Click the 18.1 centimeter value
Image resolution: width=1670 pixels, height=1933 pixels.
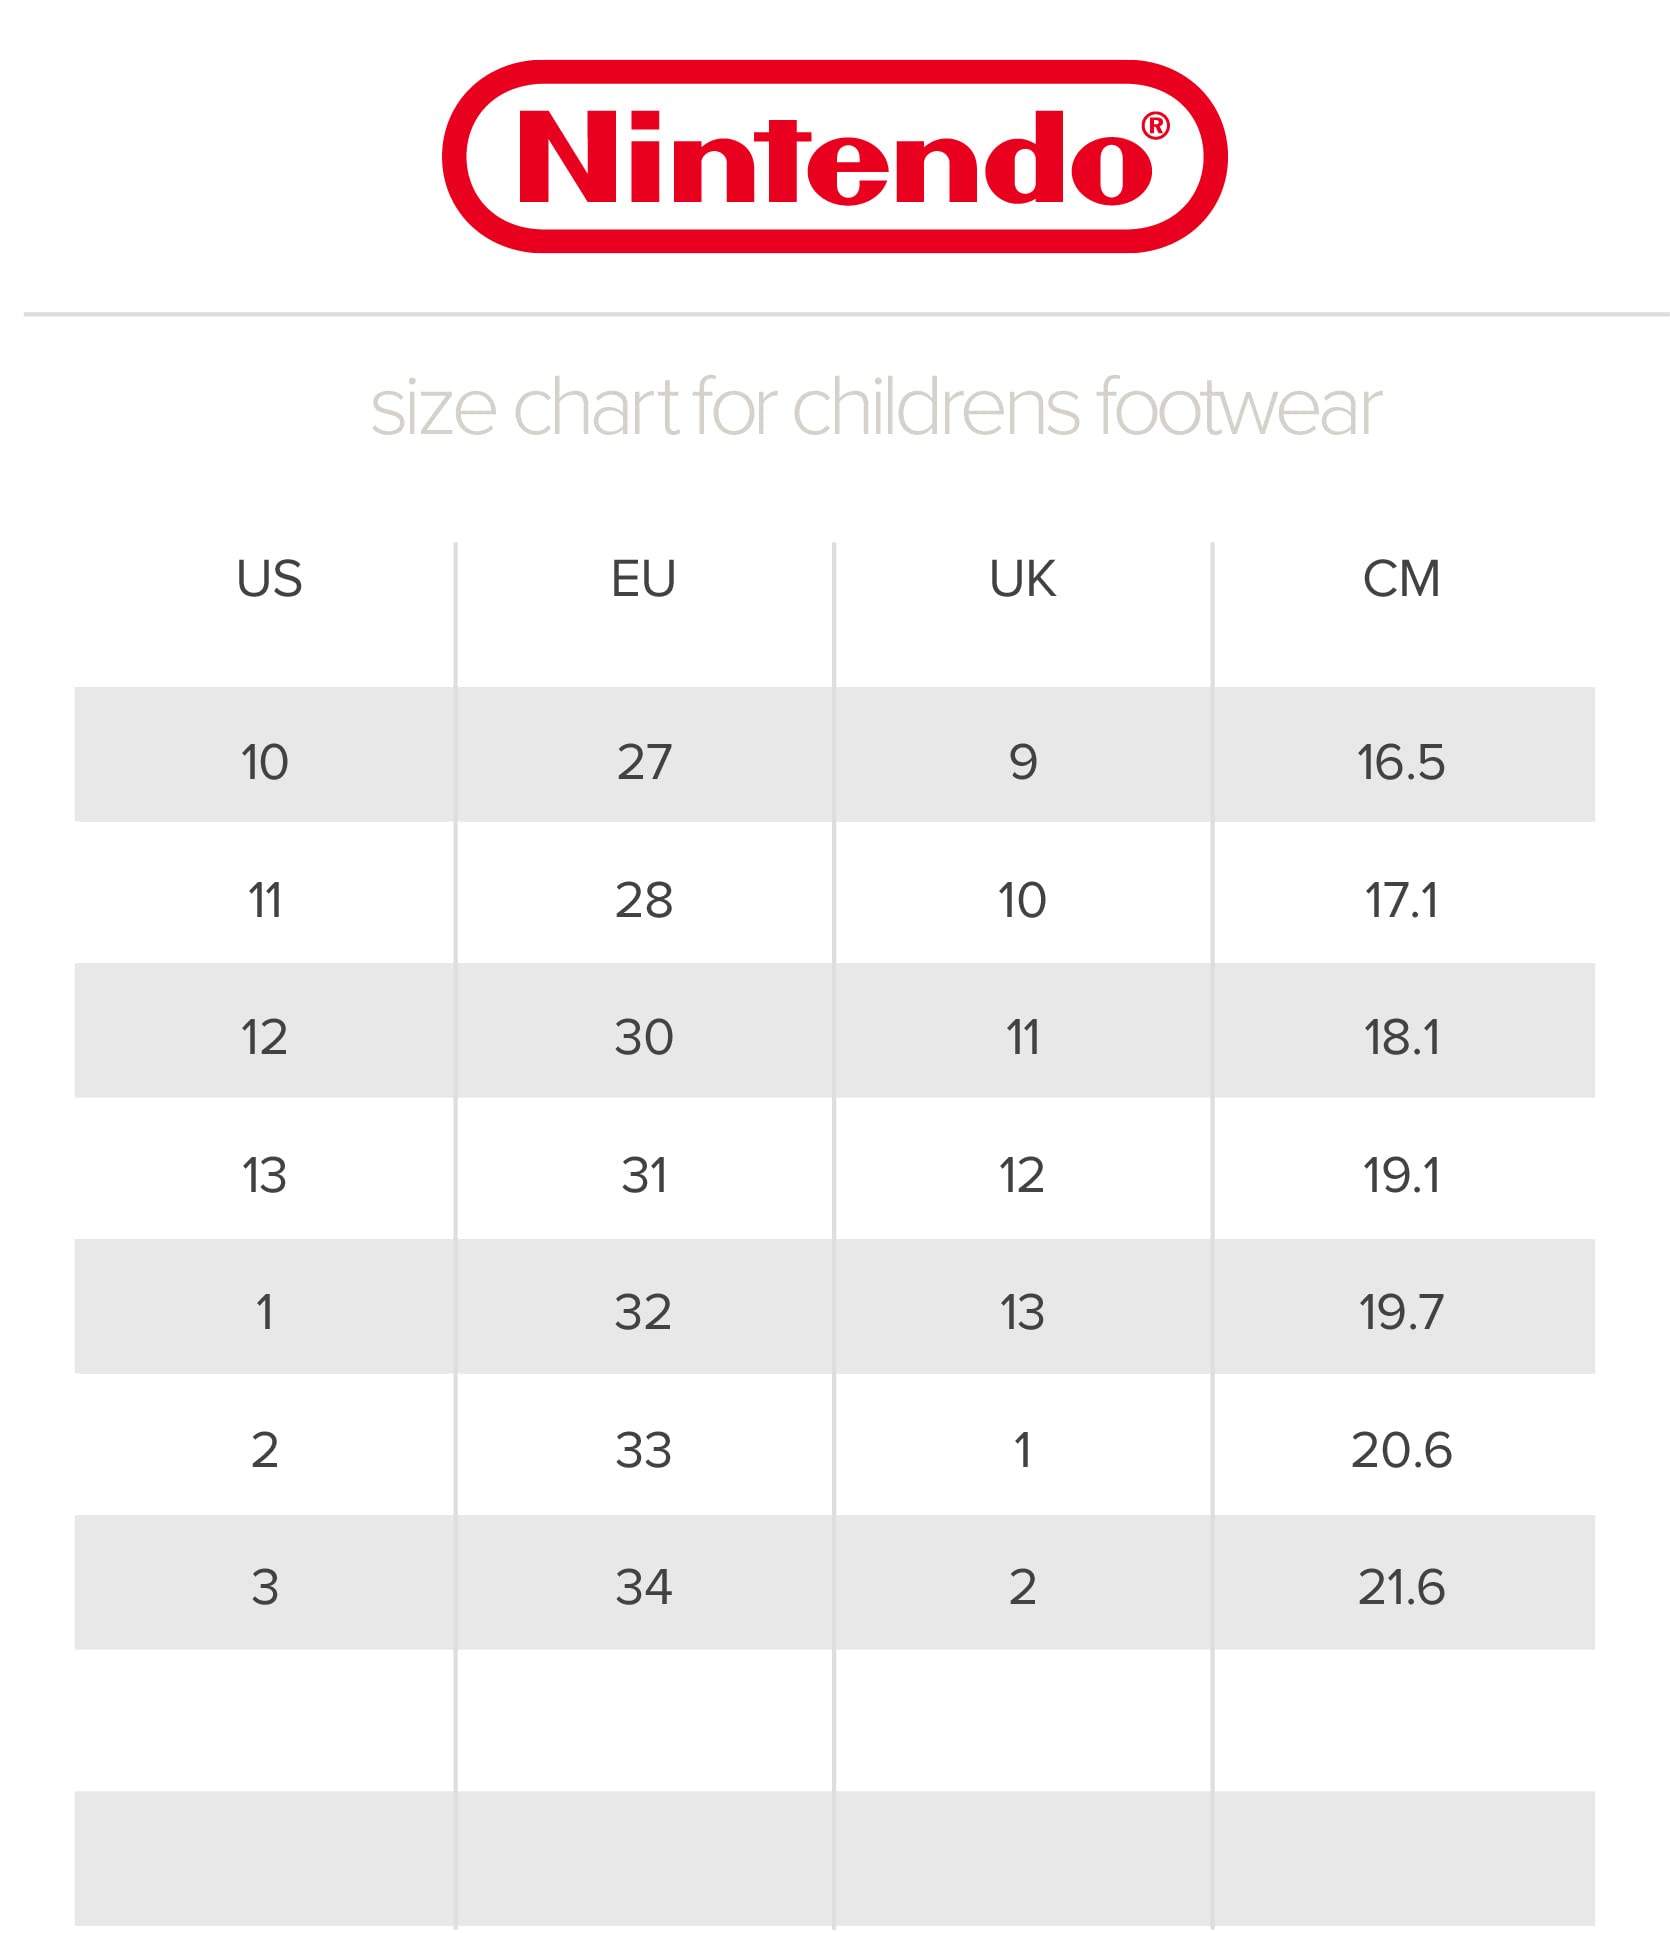point(1401,1037)
